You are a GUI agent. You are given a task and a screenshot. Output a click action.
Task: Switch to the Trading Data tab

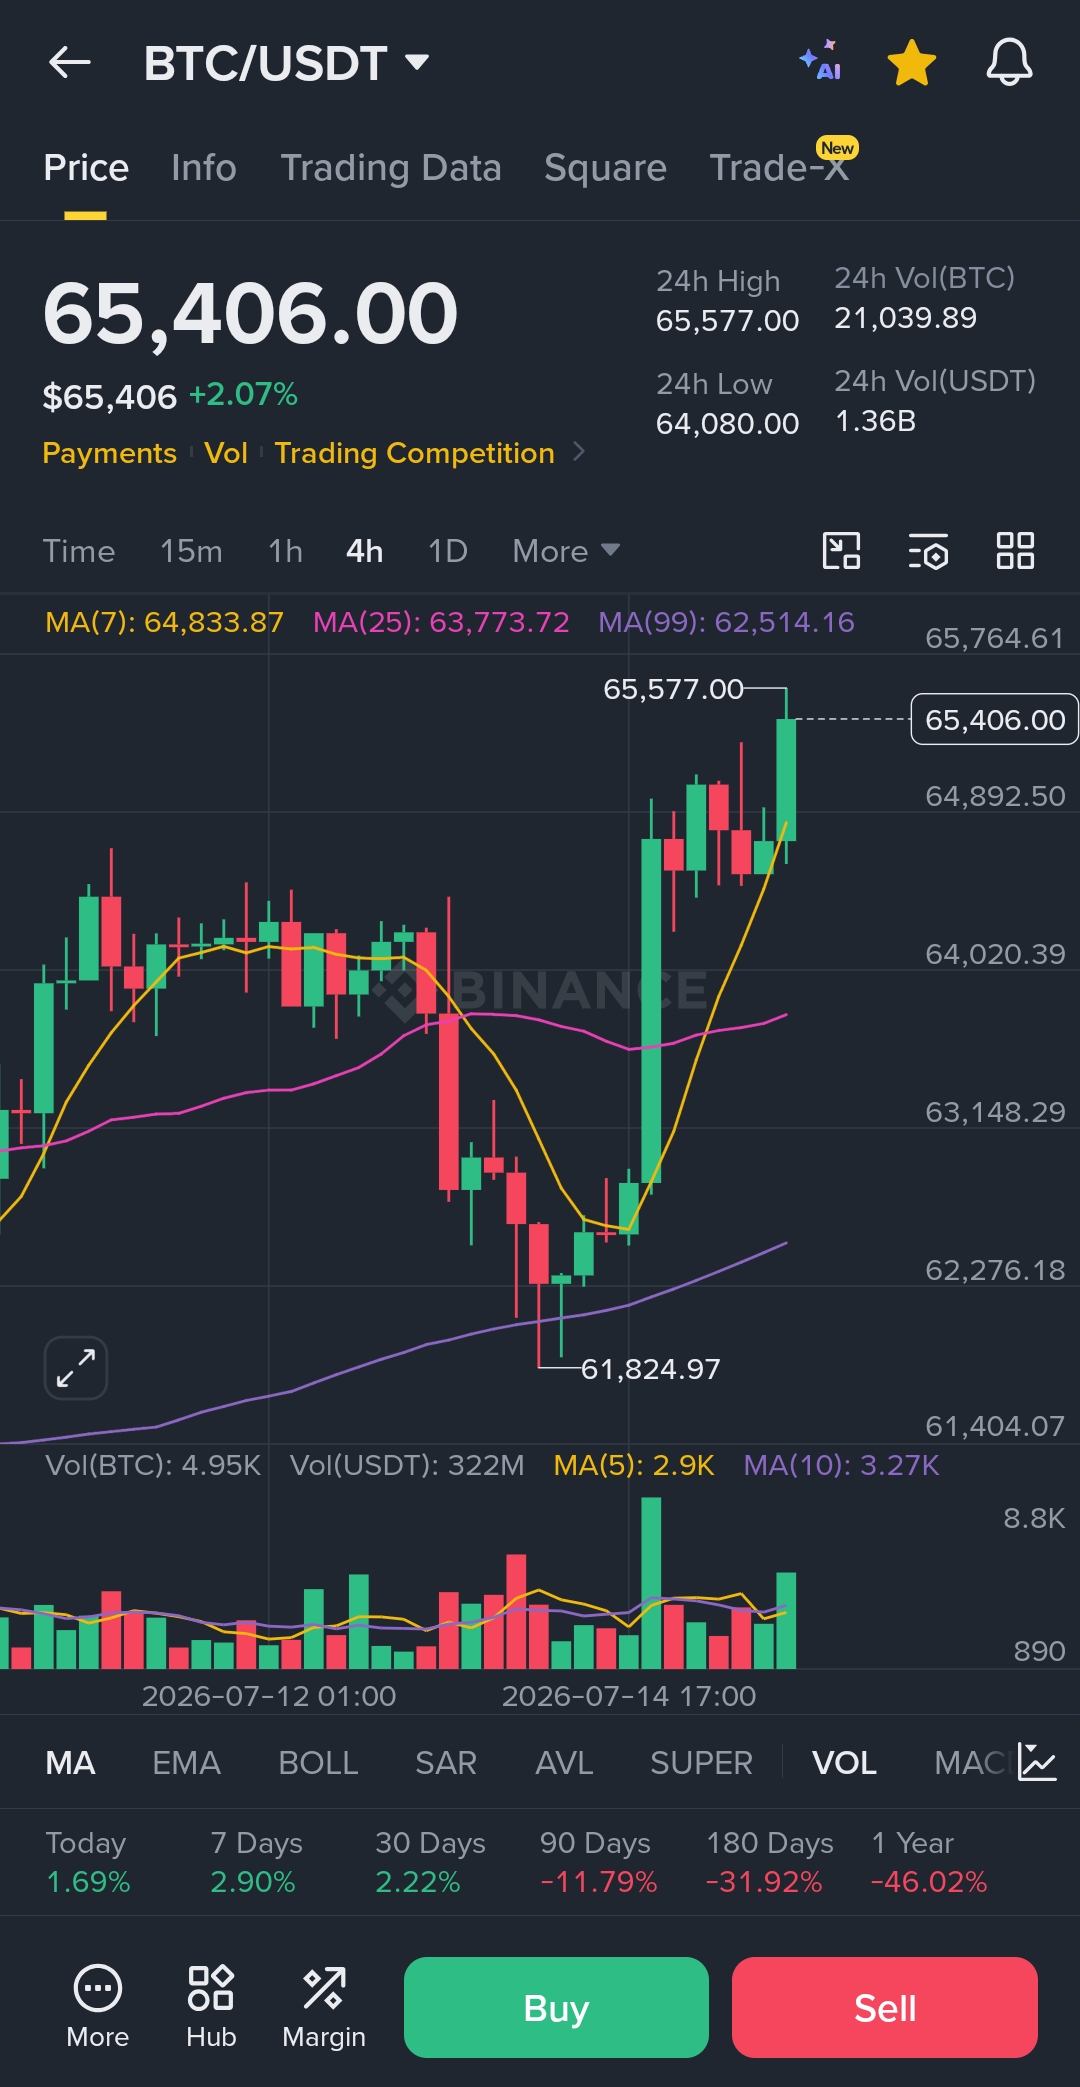point(391,168)
